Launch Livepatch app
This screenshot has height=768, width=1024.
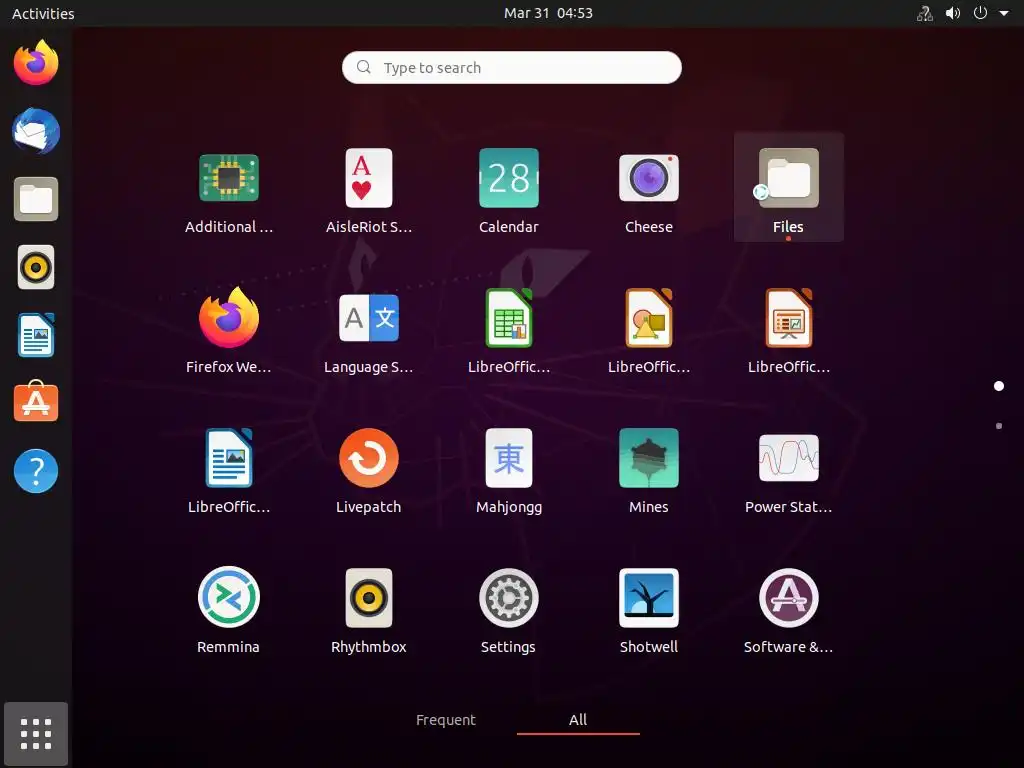pyautogui.click(x=368, y=457)
